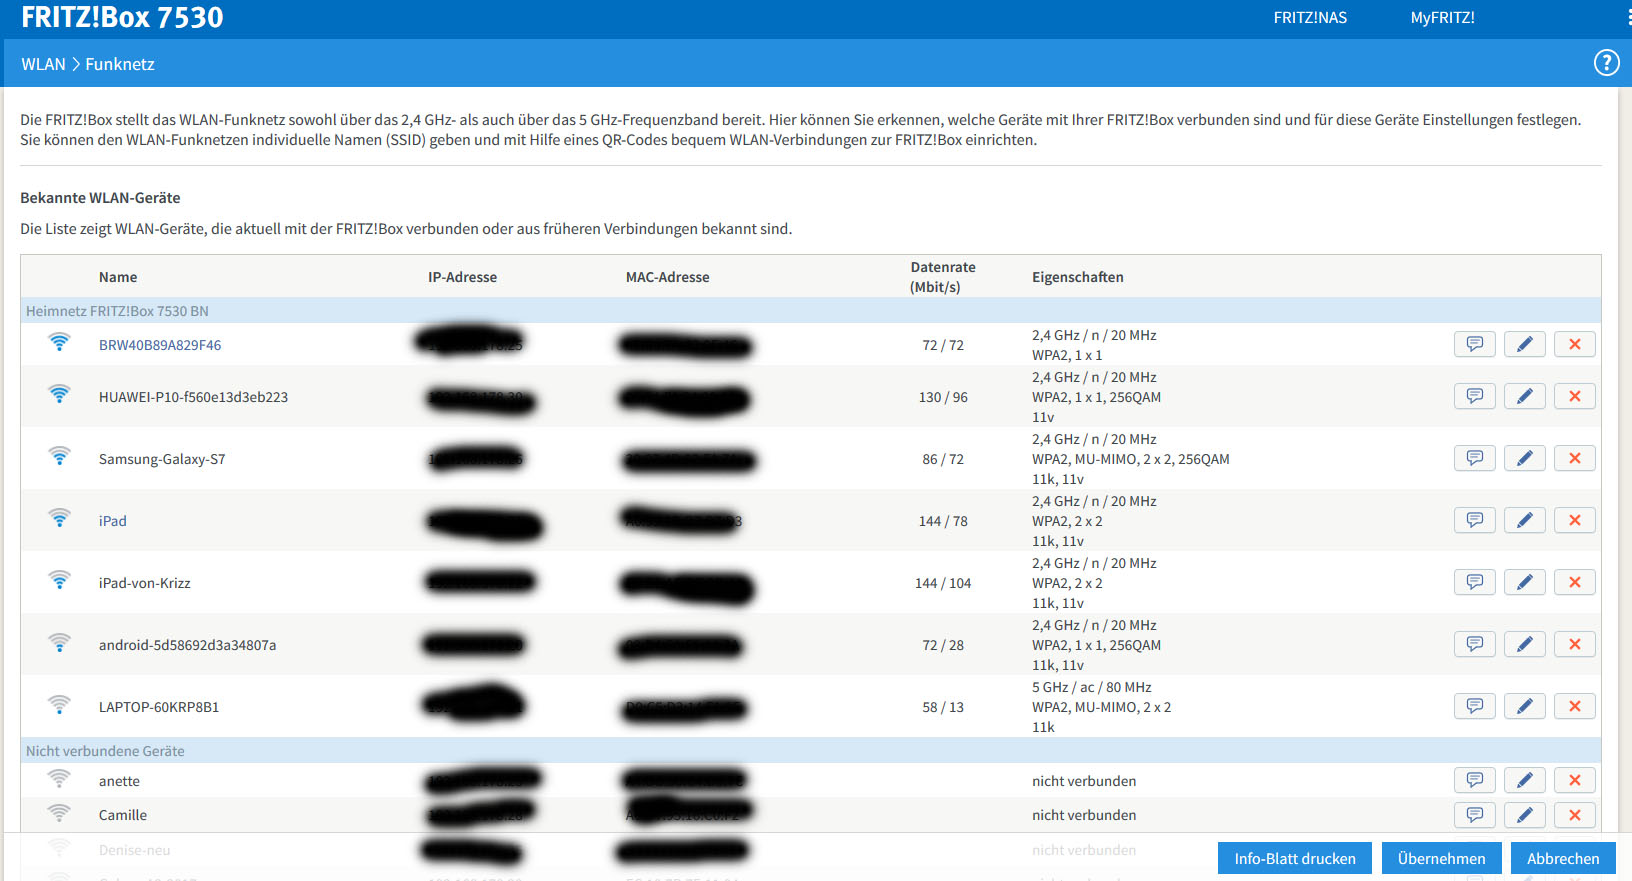Open comment for Camille row
The width and height of the screenshot is (1632, 881).
(1475, 815)
